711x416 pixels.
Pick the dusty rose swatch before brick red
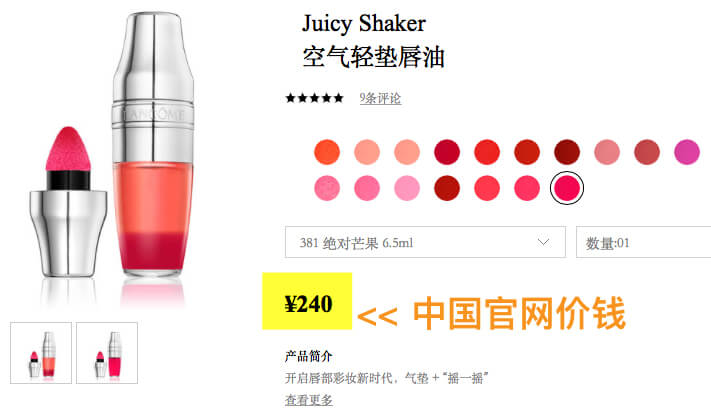pyautogui.click(x=607, y=152)
